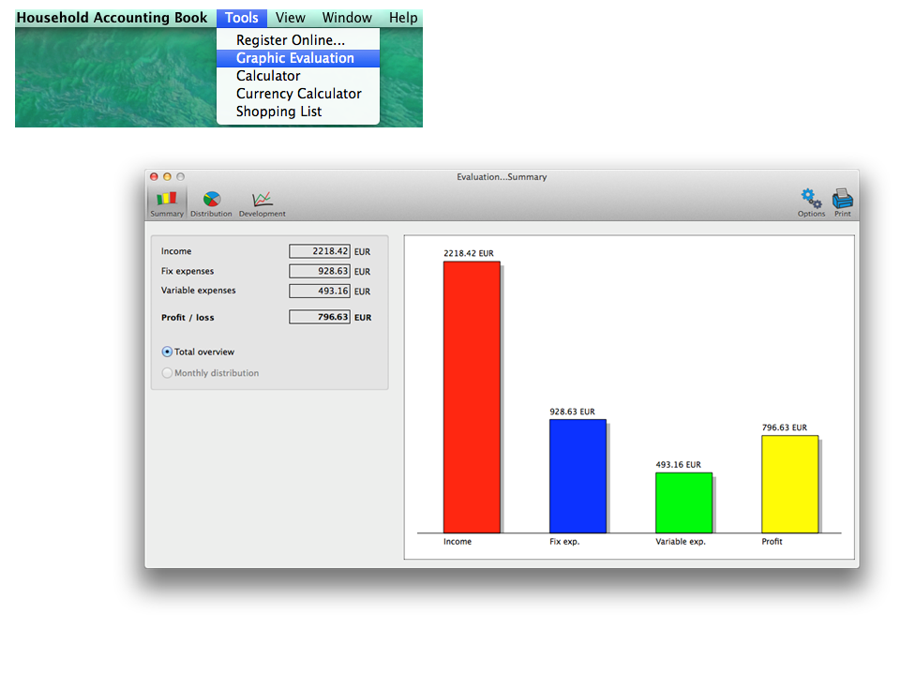The width and height of the screenshot is (900, 675).
Task: Select the Total overview radio button
Action: [167, 352]
